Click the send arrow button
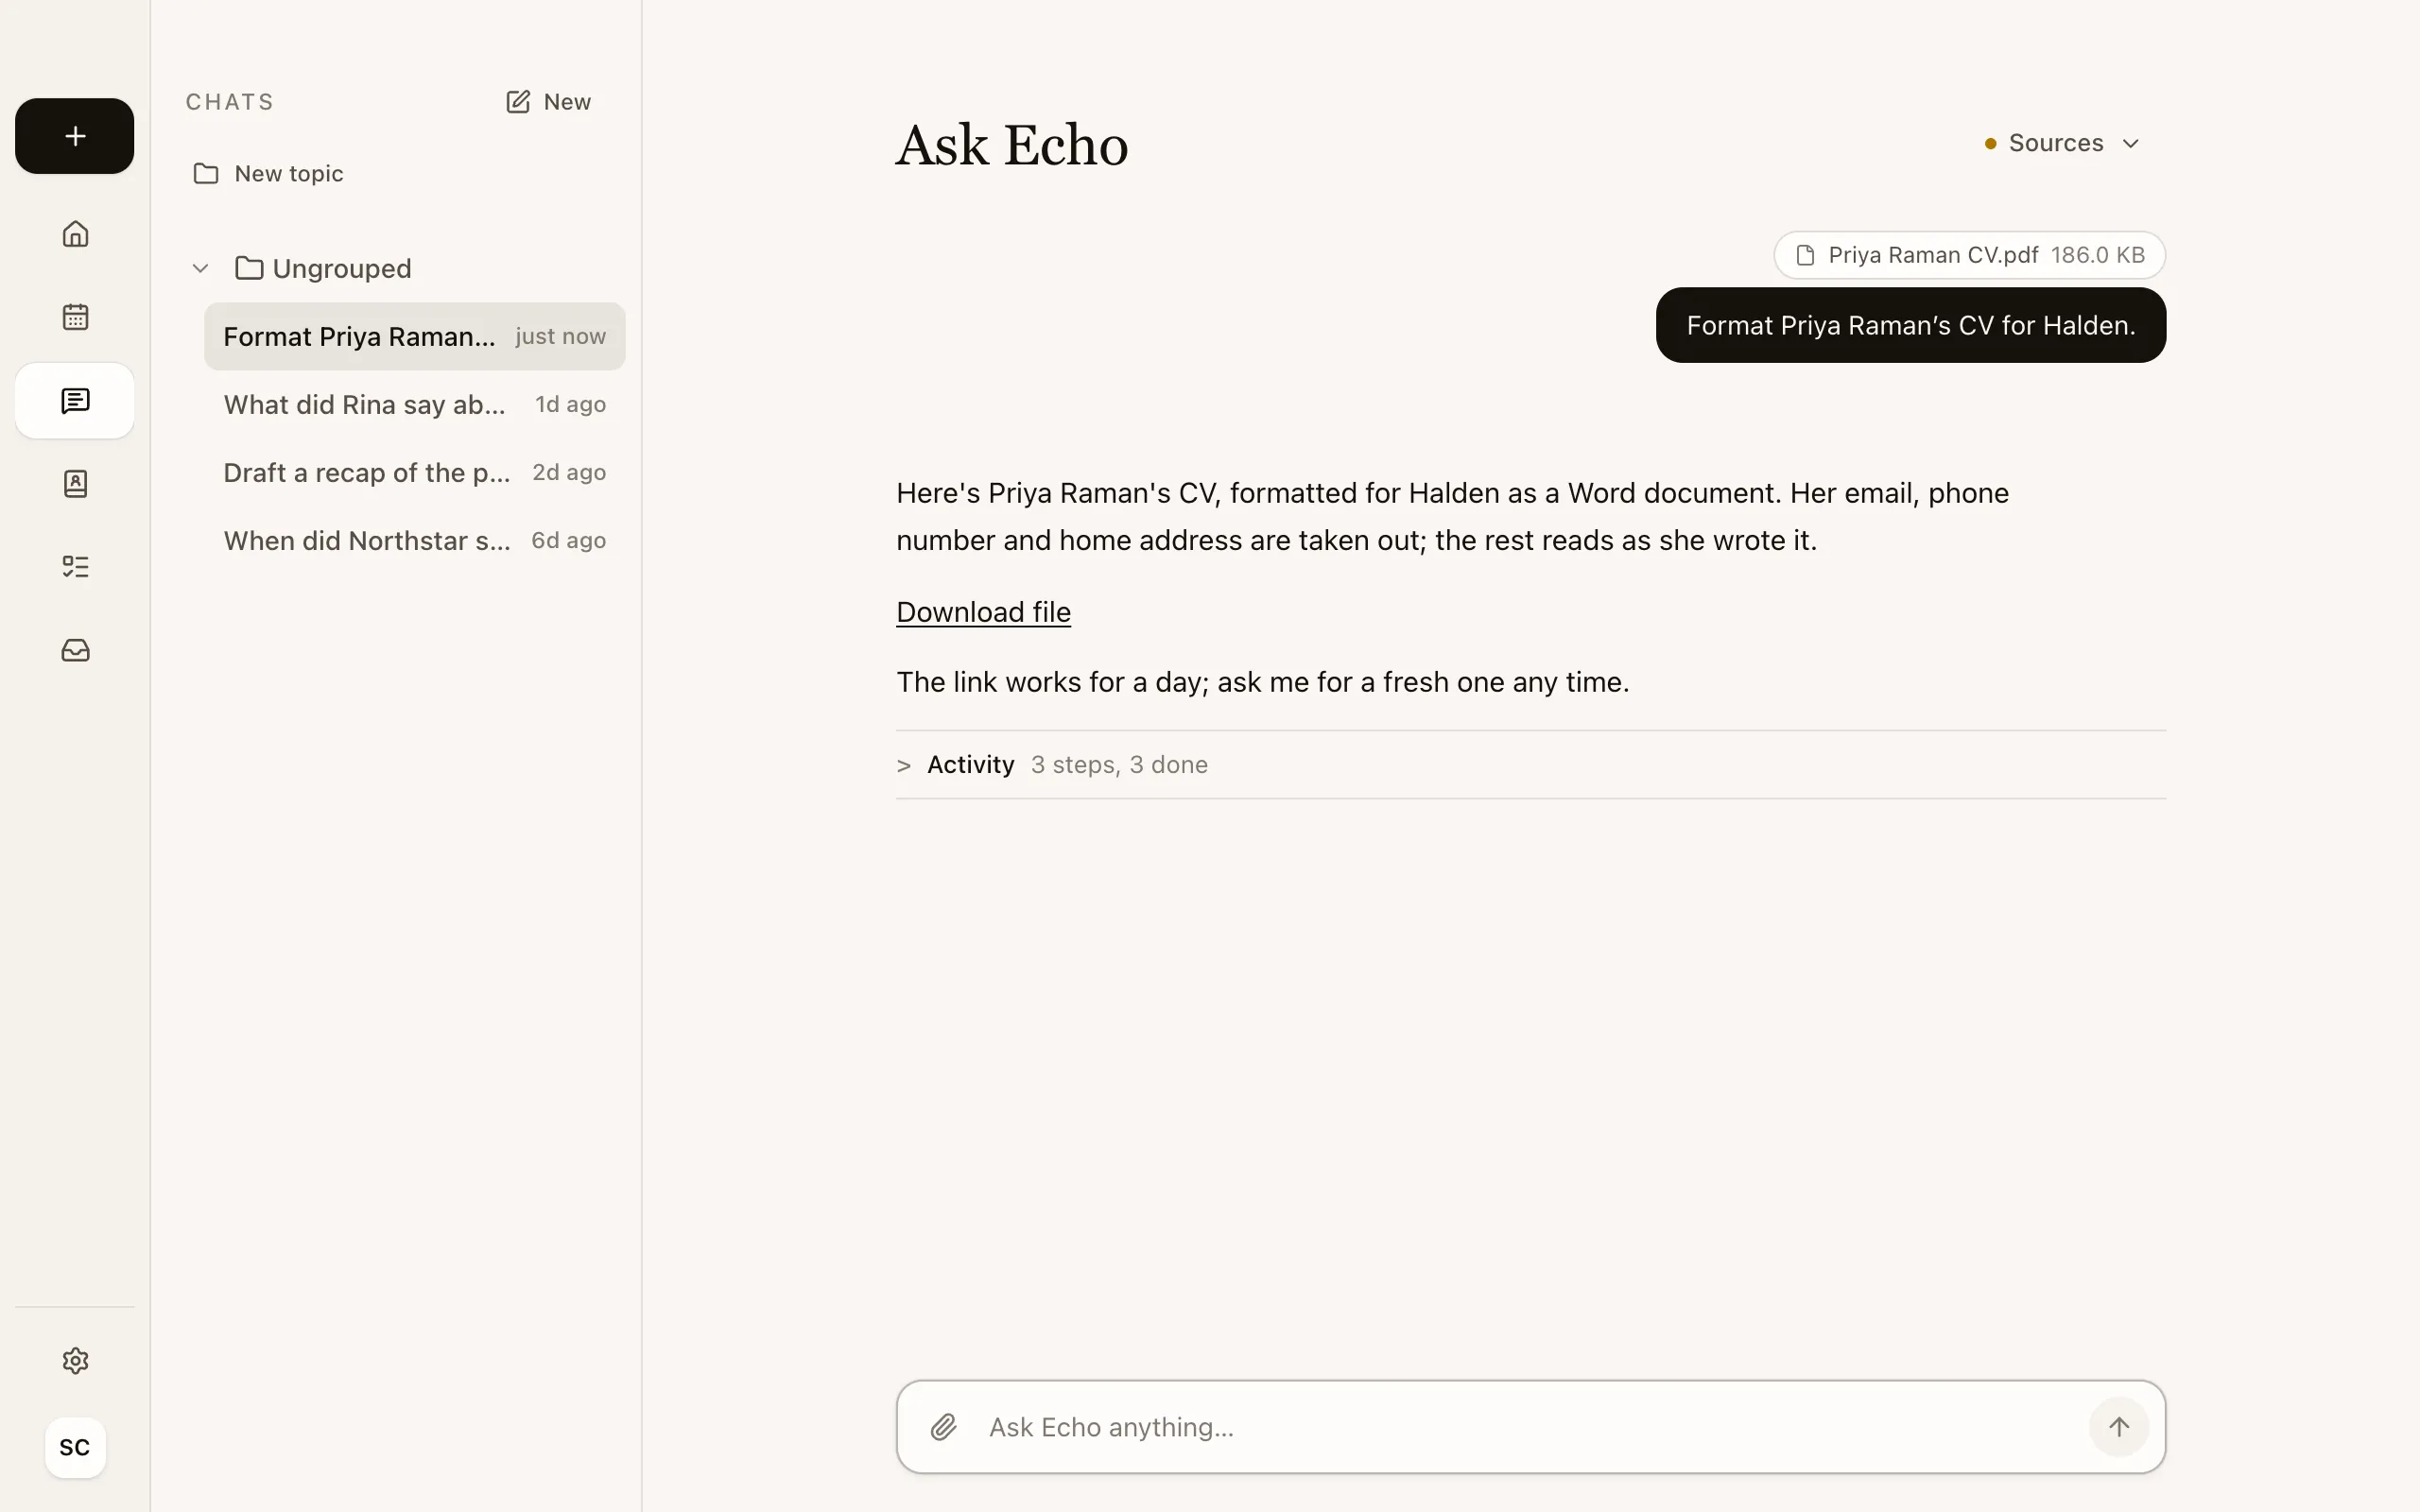The width and height of the screenshot is (2420, 1512). [2118, 1427]
